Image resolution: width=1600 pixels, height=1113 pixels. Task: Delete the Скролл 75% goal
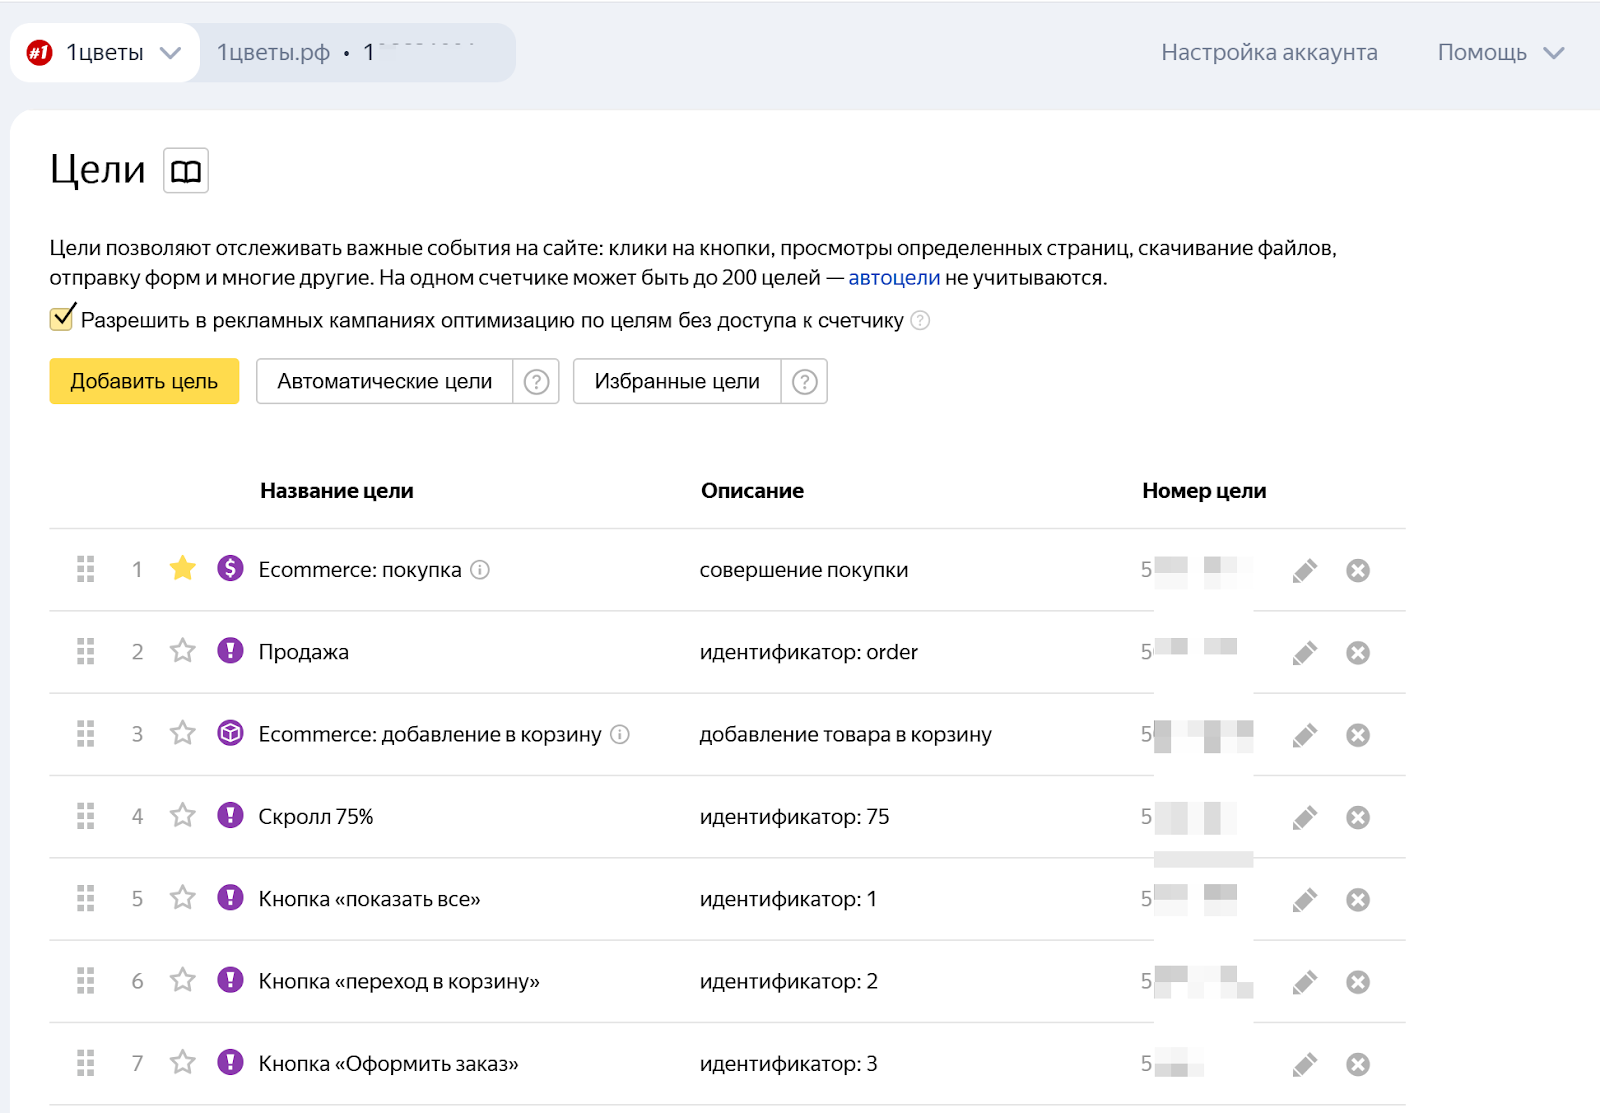1357,818
